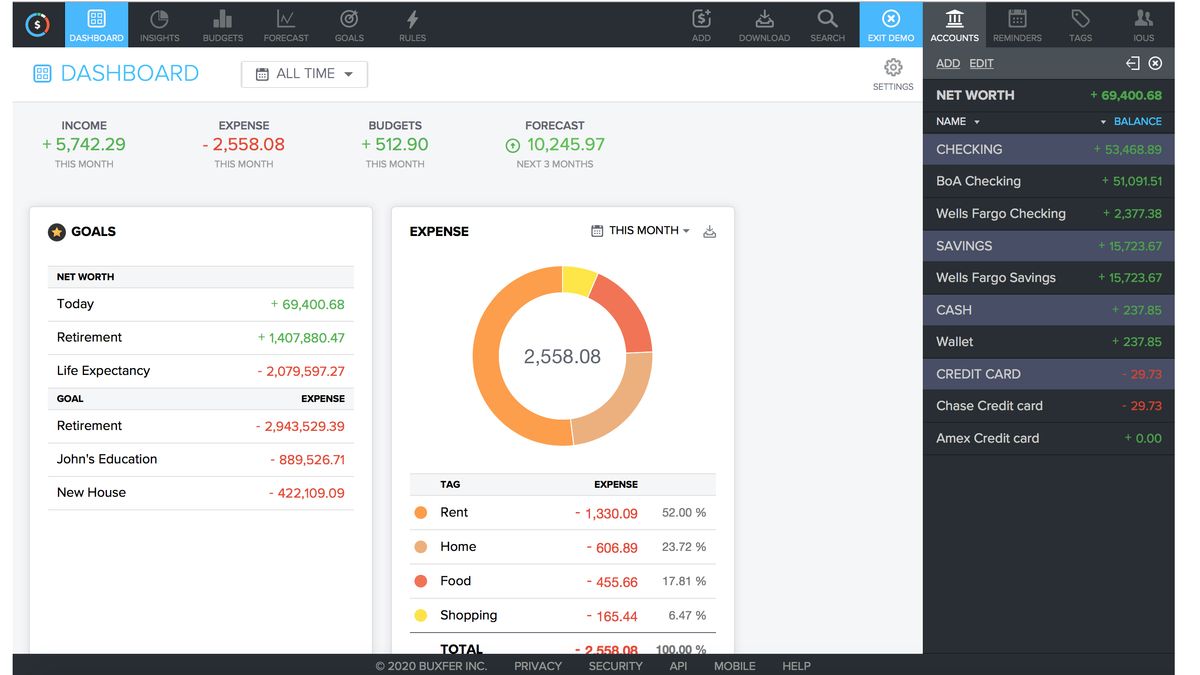Open the Rules section

(412, 24)
